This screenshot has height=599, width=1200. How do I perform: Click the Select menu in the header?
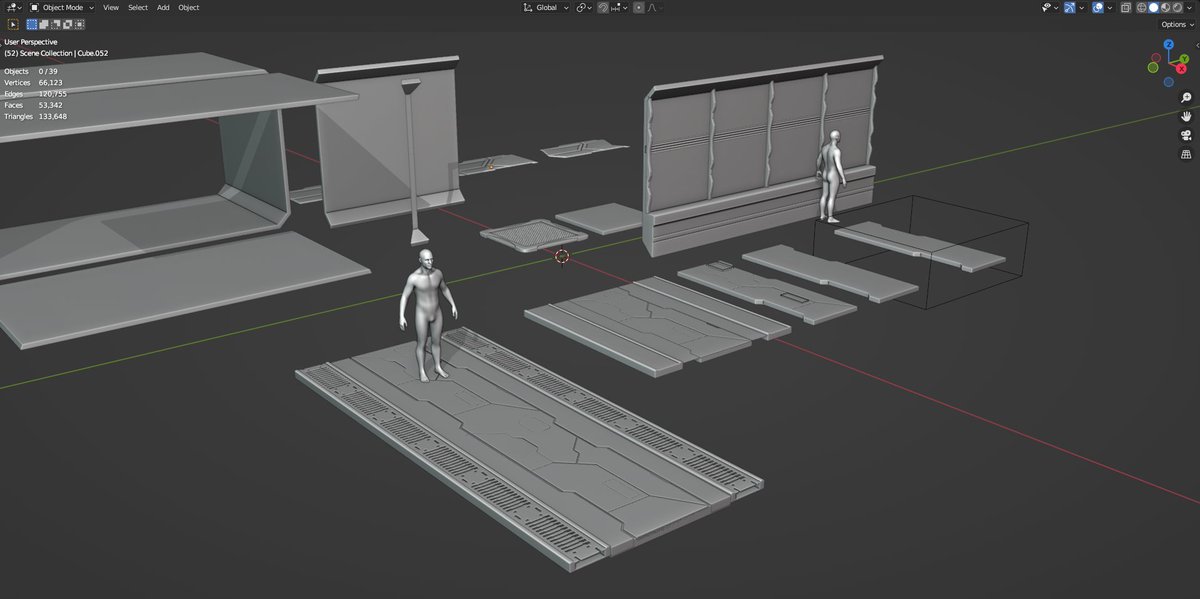click(137, 7)
